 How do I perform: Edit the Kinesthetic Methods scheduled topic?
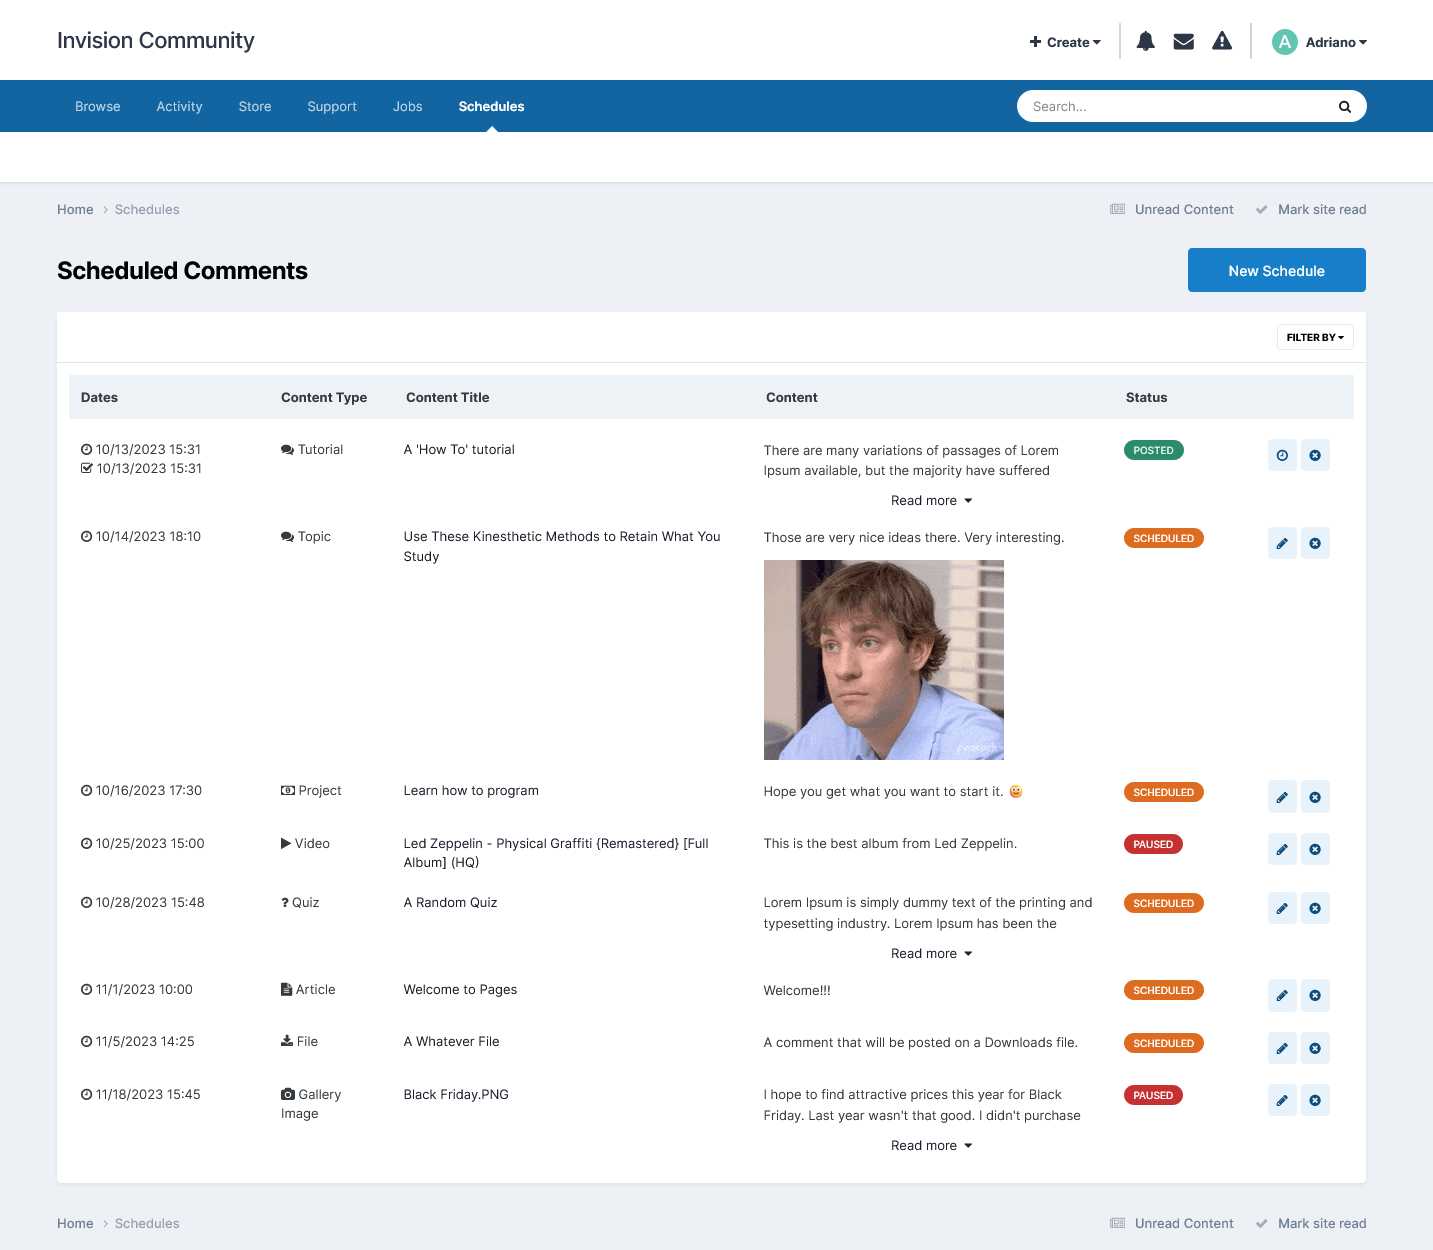click(1282, 543)
